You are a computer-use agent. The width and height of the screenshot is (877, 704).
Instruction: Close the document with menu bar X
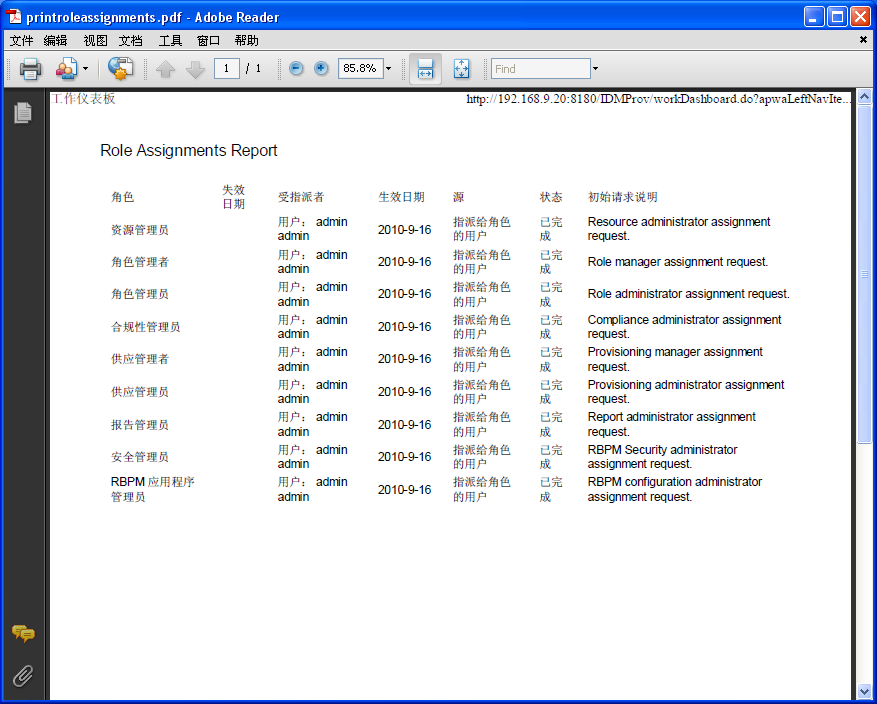point(864,40)
